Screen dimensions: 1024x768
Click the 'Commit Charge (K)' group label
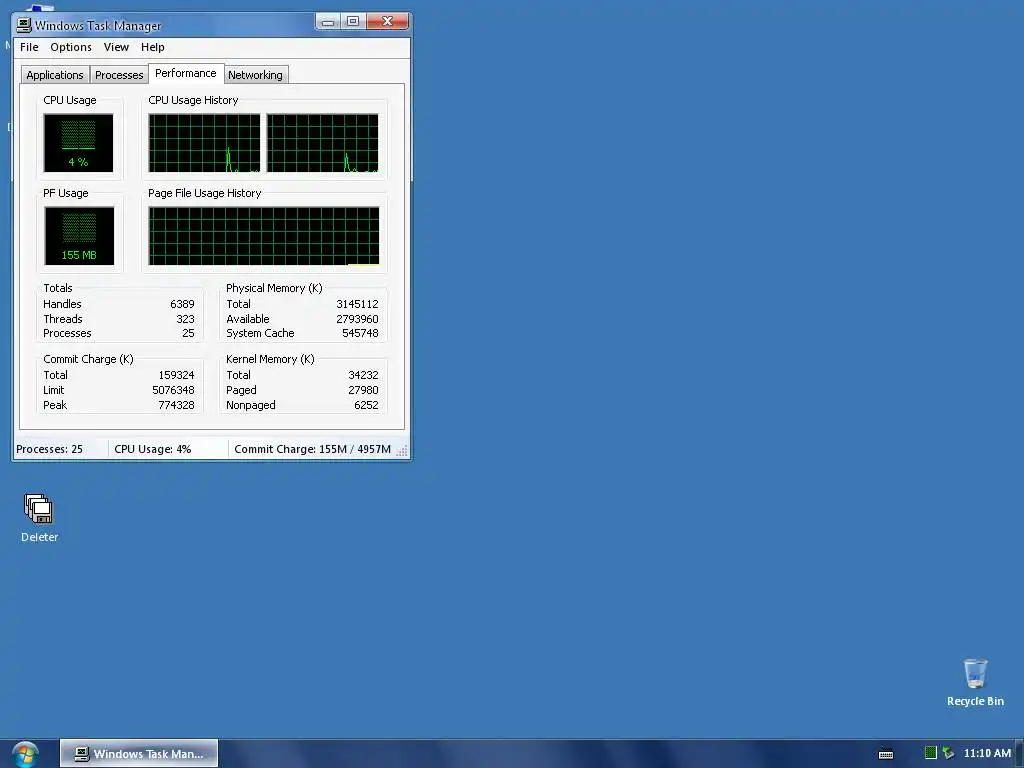[88, 359]
